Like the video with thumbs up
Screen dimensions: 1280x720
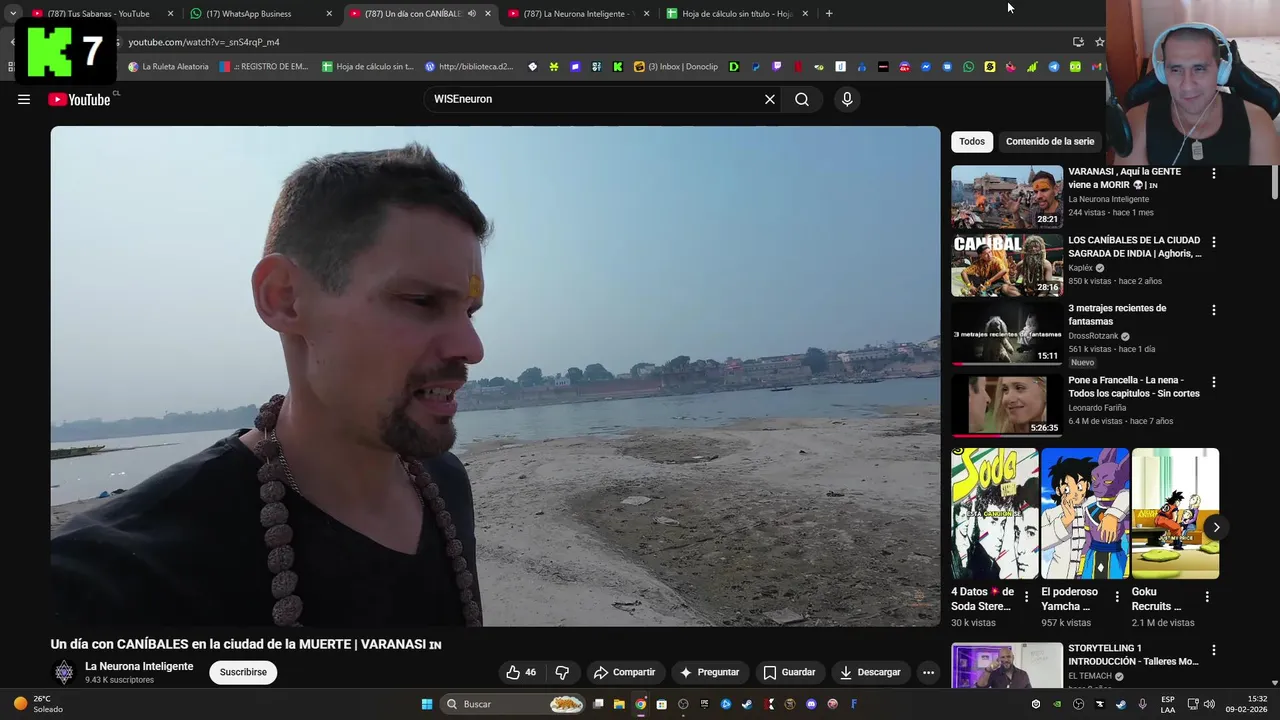521,672
